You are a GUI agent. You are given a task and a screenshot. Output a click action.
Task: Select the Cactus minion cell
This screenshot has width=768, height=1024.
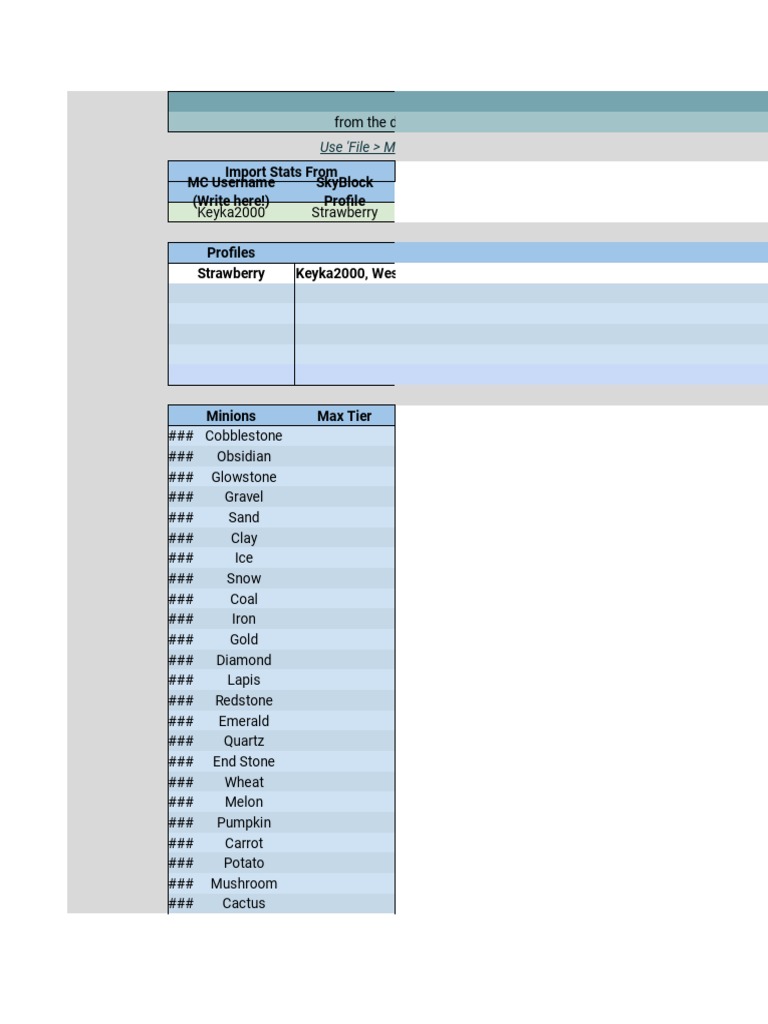pos(244,904)
